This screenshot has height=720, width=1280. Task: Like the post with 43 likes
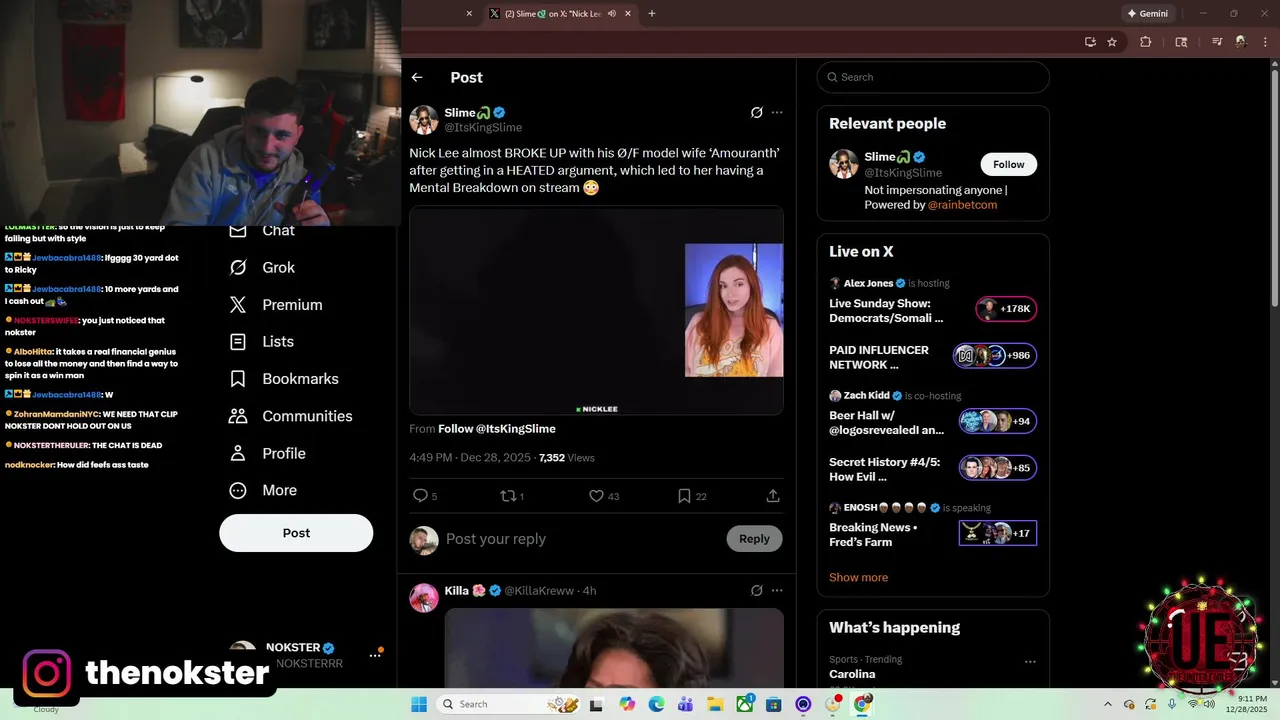(x=603, y=496)
